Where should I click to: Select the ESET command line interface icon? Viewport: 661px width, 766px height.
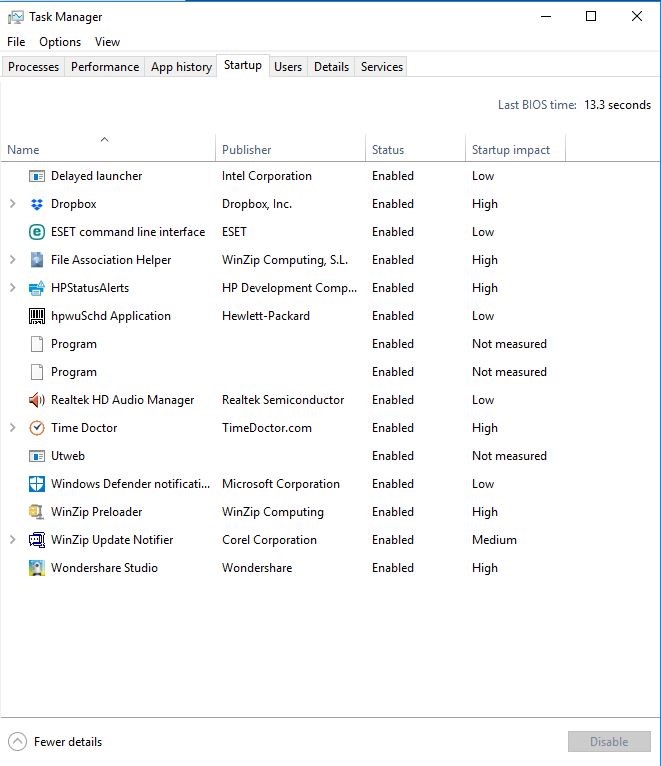click(x=37, y=232)
